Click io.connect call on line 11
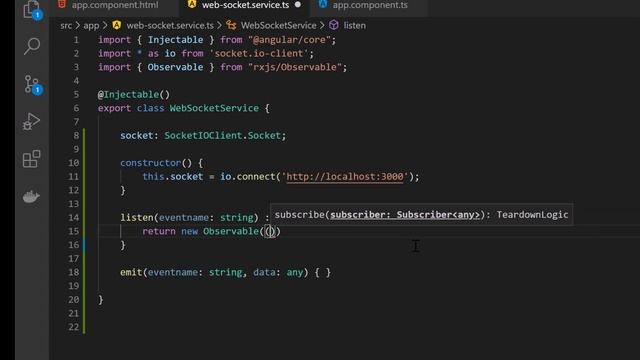 248,177
